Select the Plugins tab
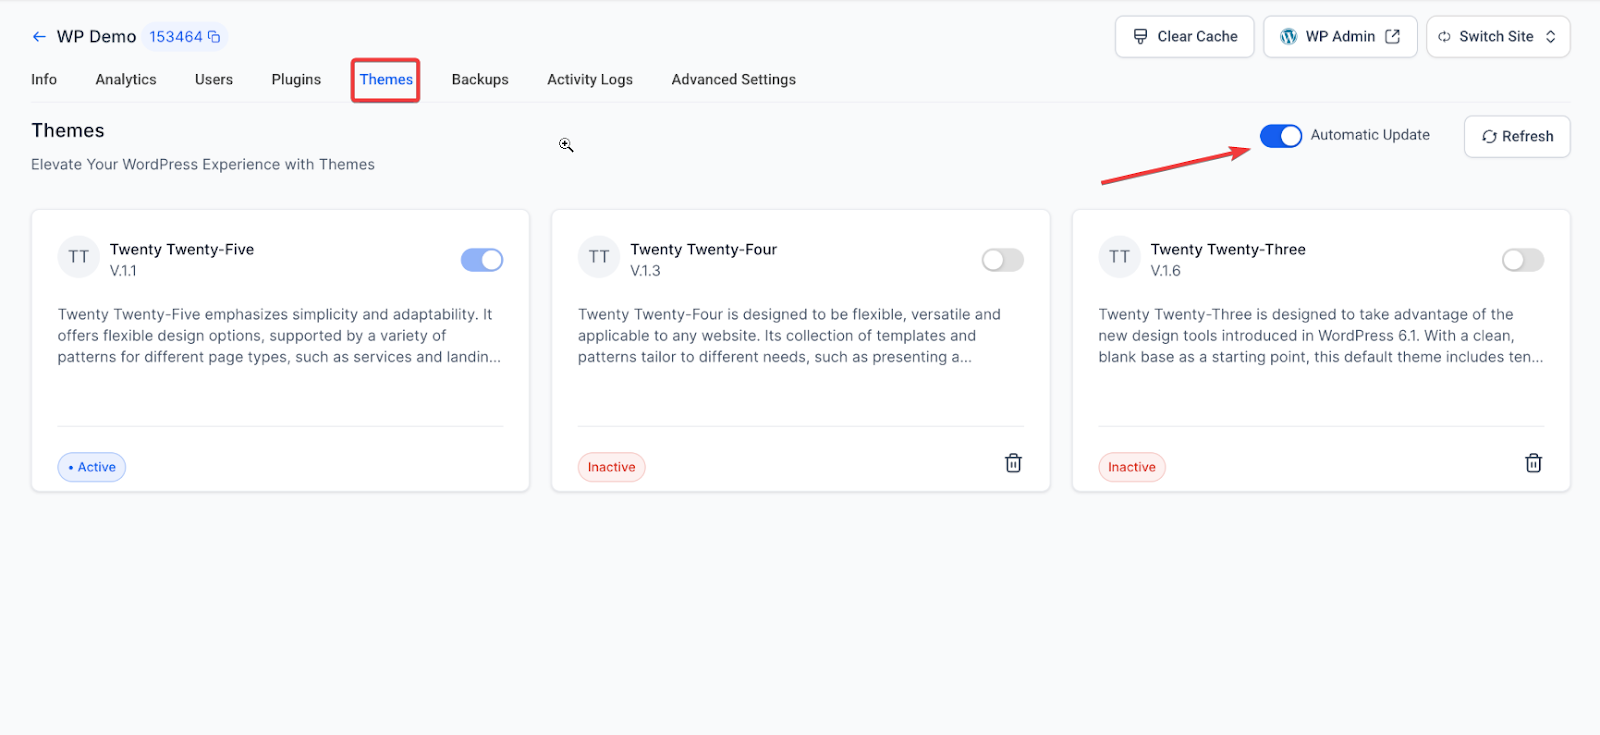 click(296, 79)
